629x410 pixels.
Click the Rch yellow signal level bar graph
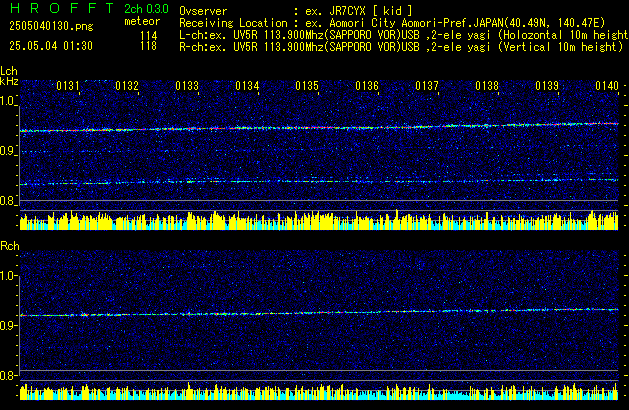tap(319, 391)
